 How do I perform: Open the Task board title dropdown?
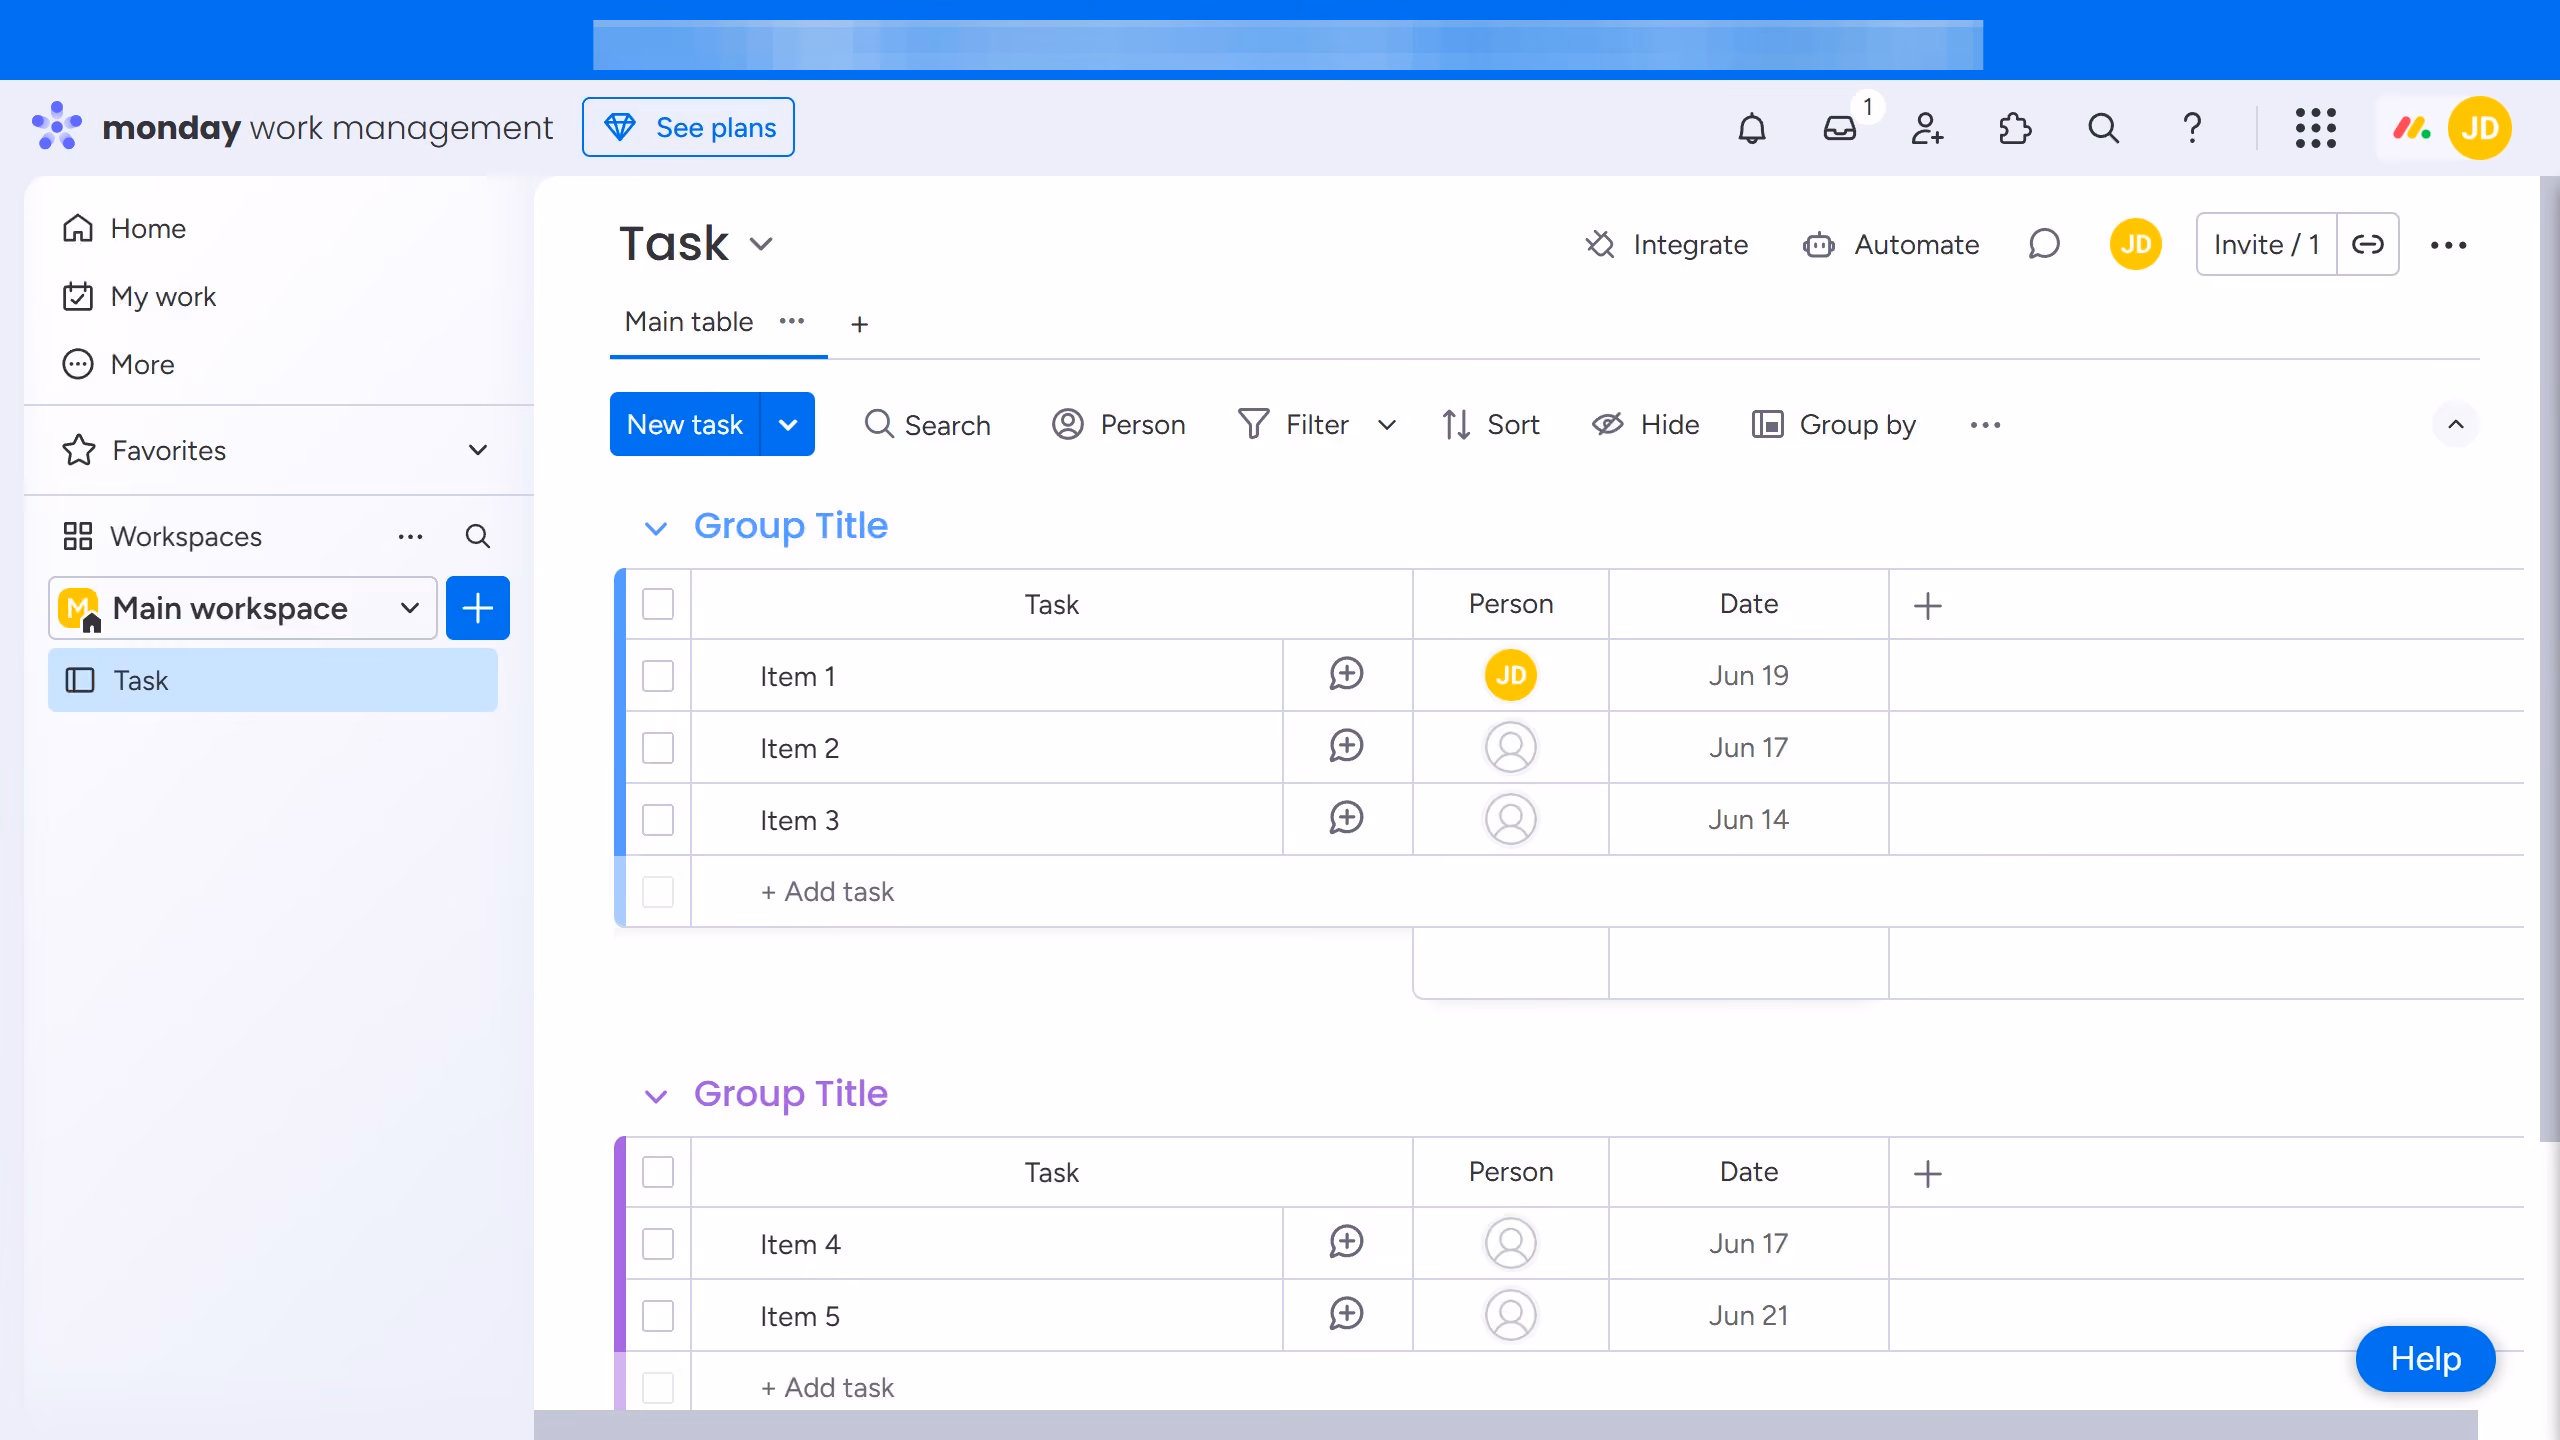pyautogui.click(x=761, y=244)
